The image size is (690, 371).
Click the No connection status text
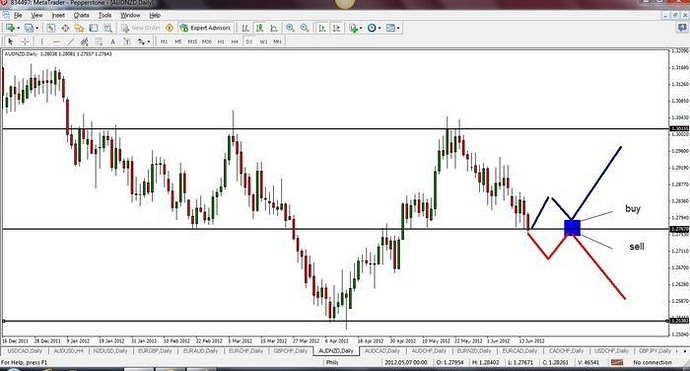[x=652, y=362]
